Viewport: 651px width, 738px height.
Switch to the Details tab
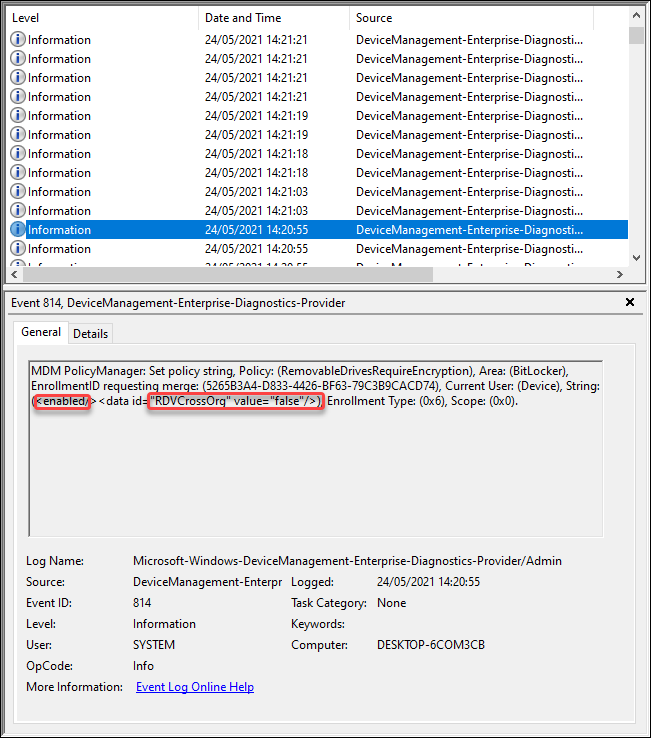pos(91,334)
